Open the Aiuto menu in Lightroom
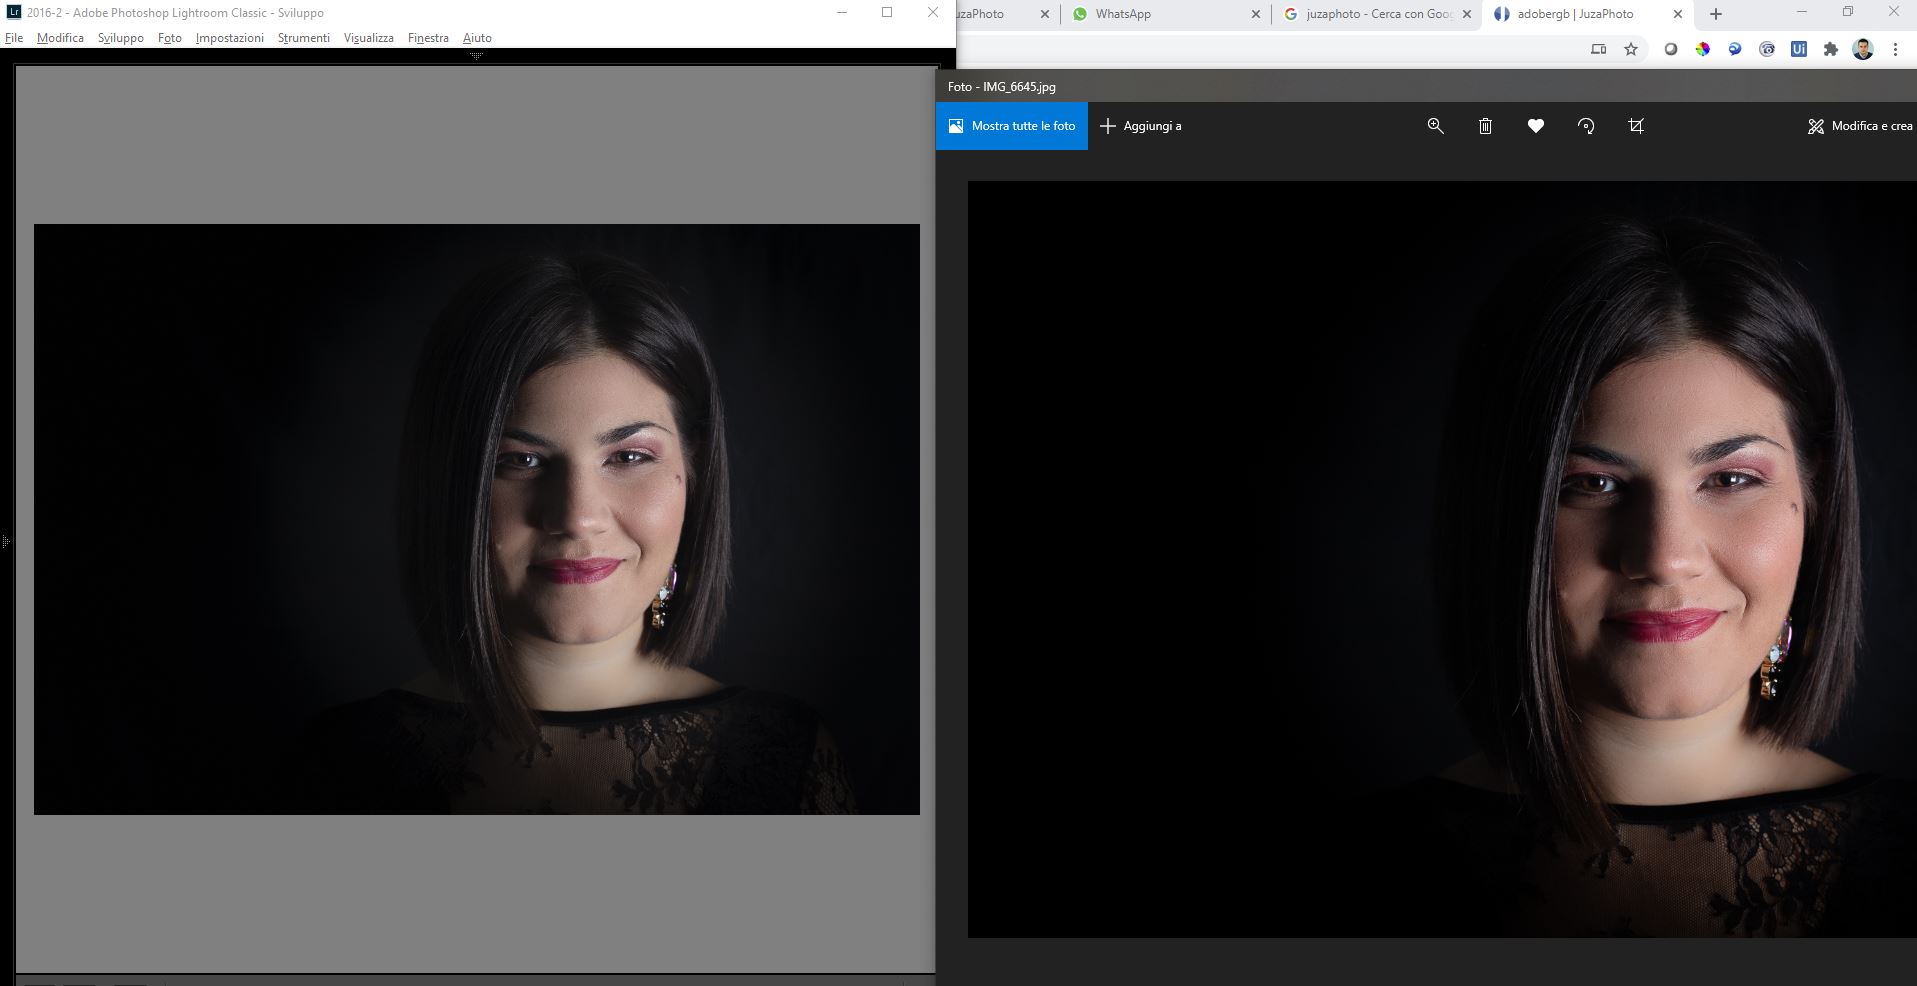 477,37
